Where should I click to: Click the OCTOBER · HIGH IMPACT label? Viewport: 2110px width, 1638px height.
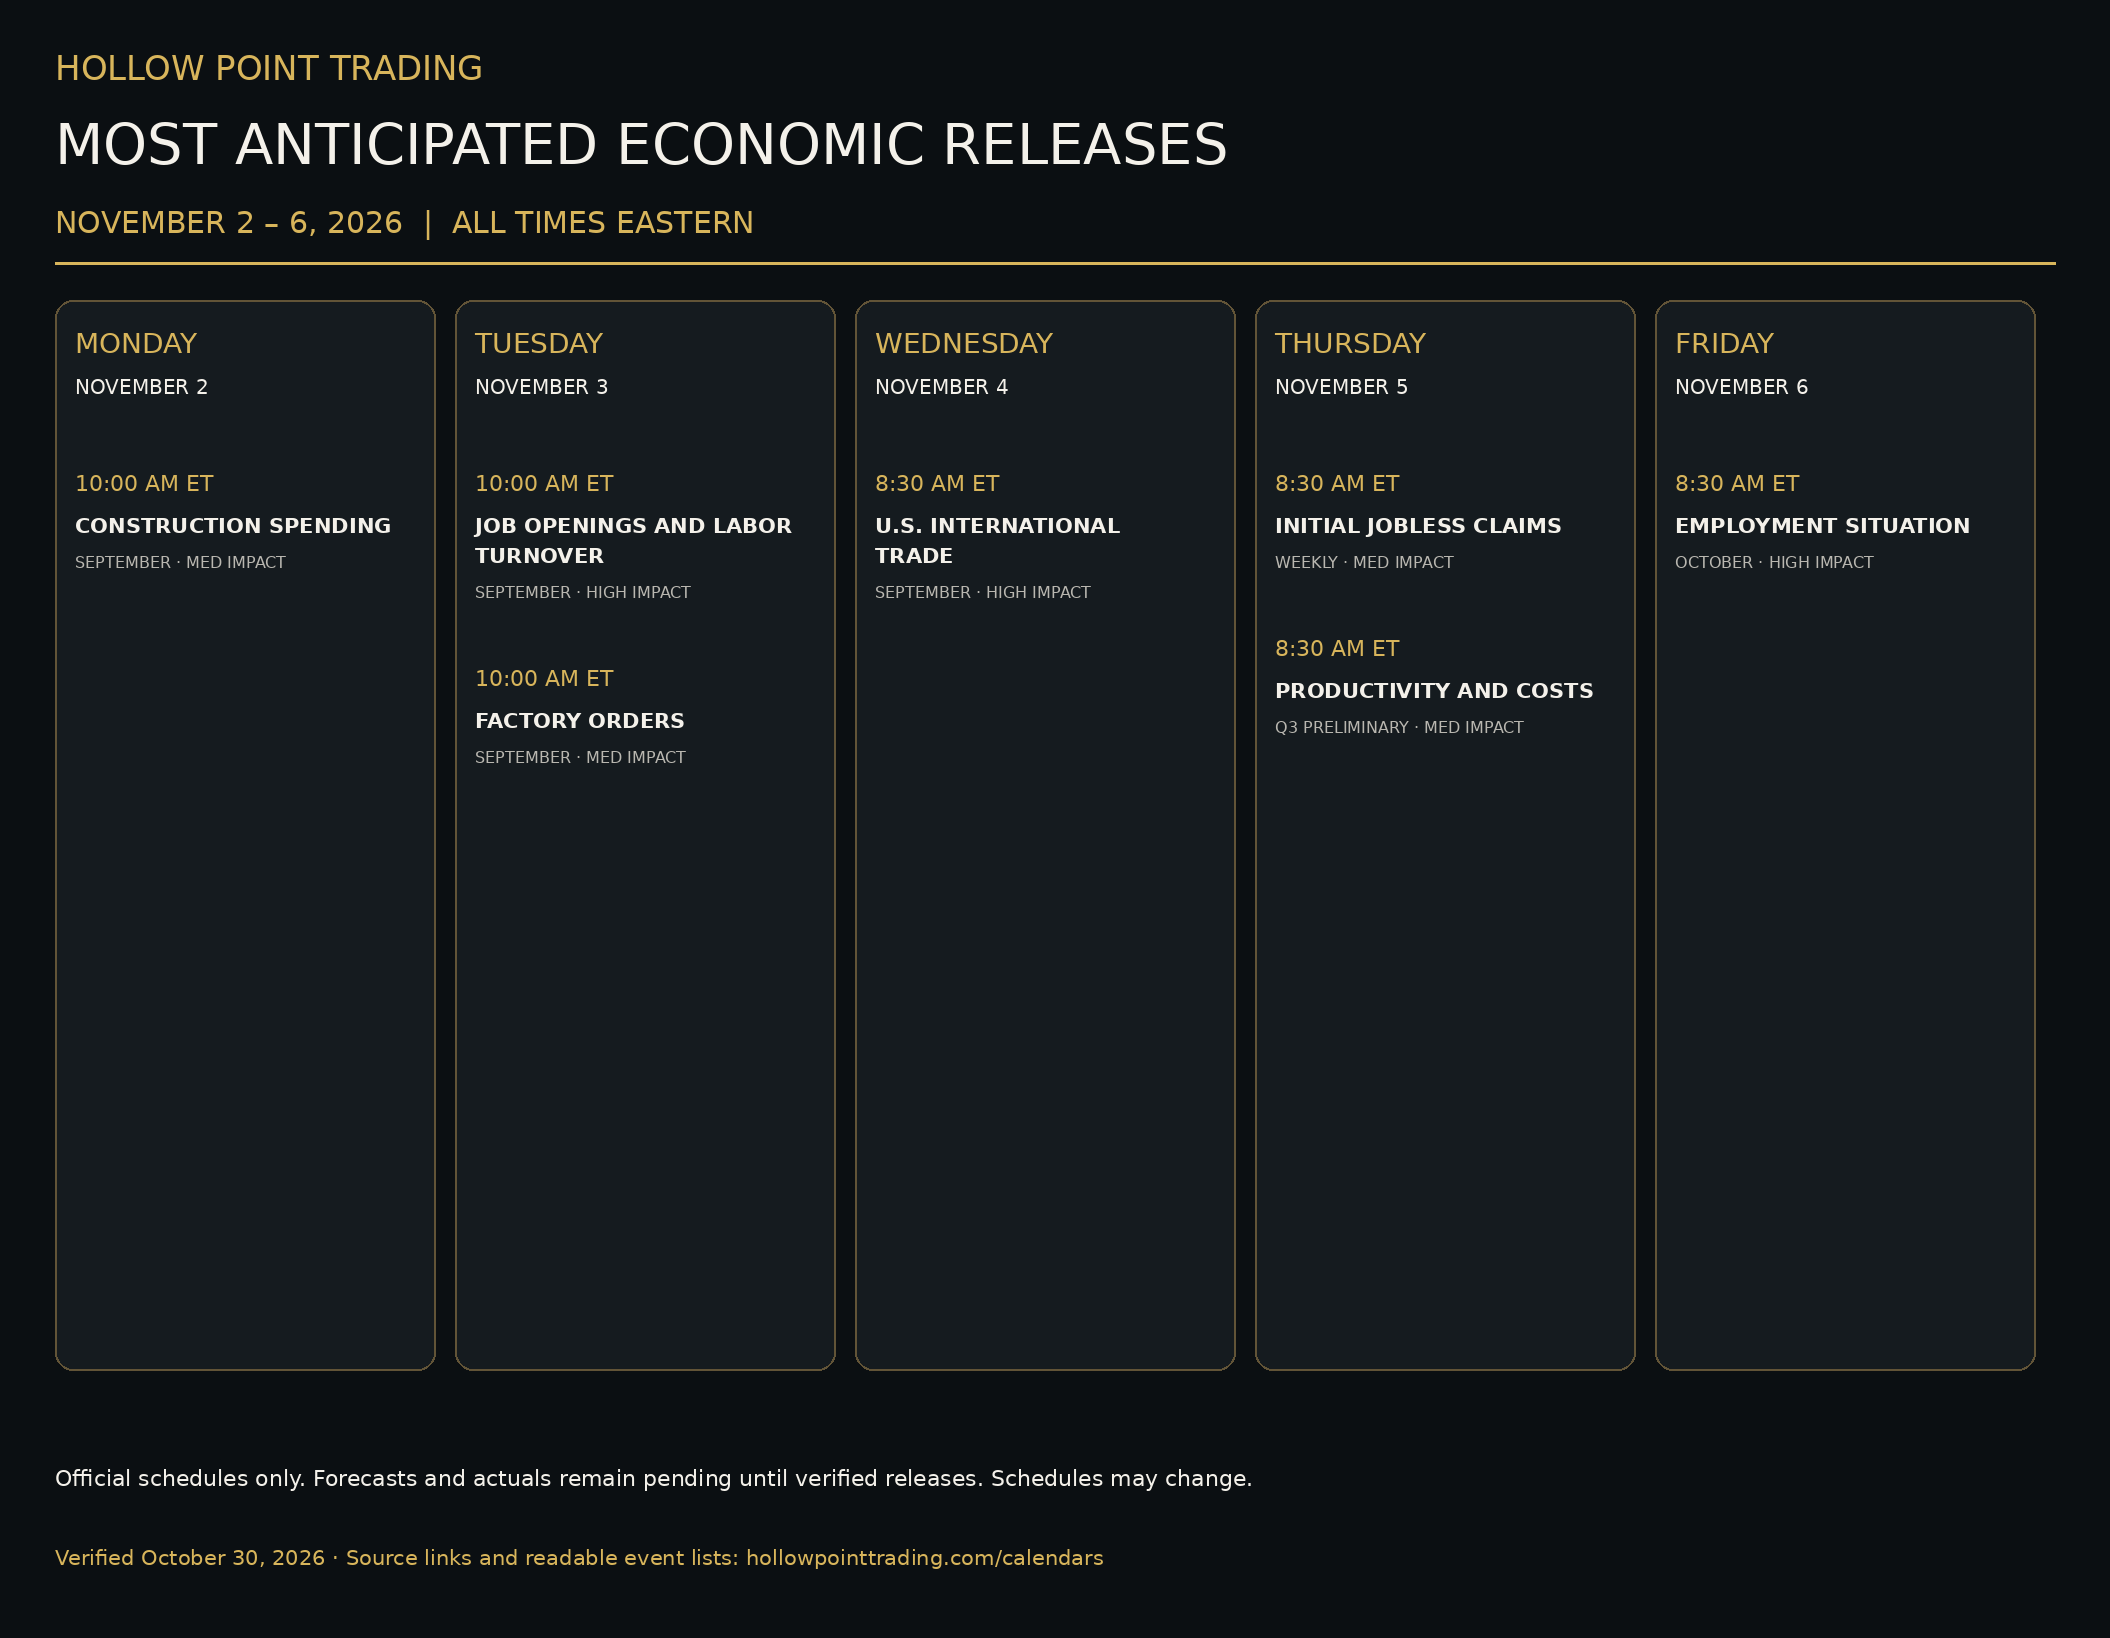point(1774,562)
